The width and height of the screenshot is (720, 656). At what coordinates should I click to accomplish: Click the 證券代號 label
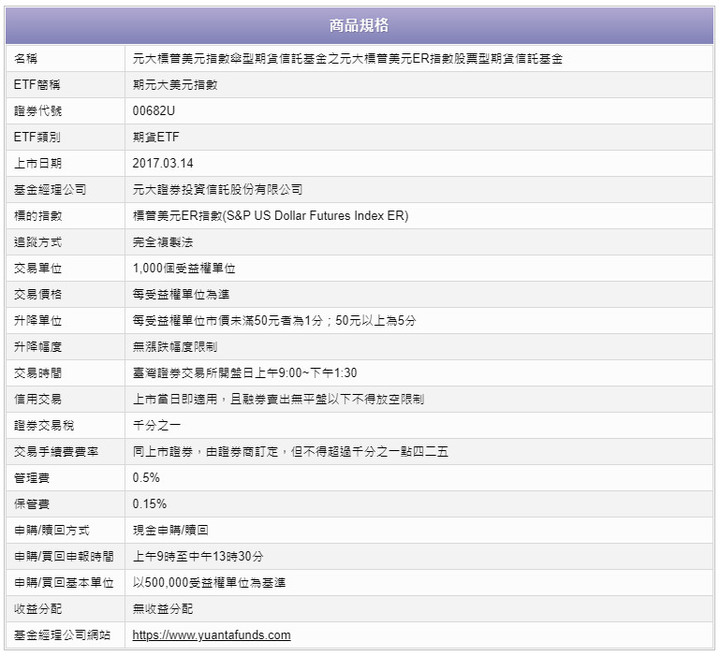click(38, 111)
